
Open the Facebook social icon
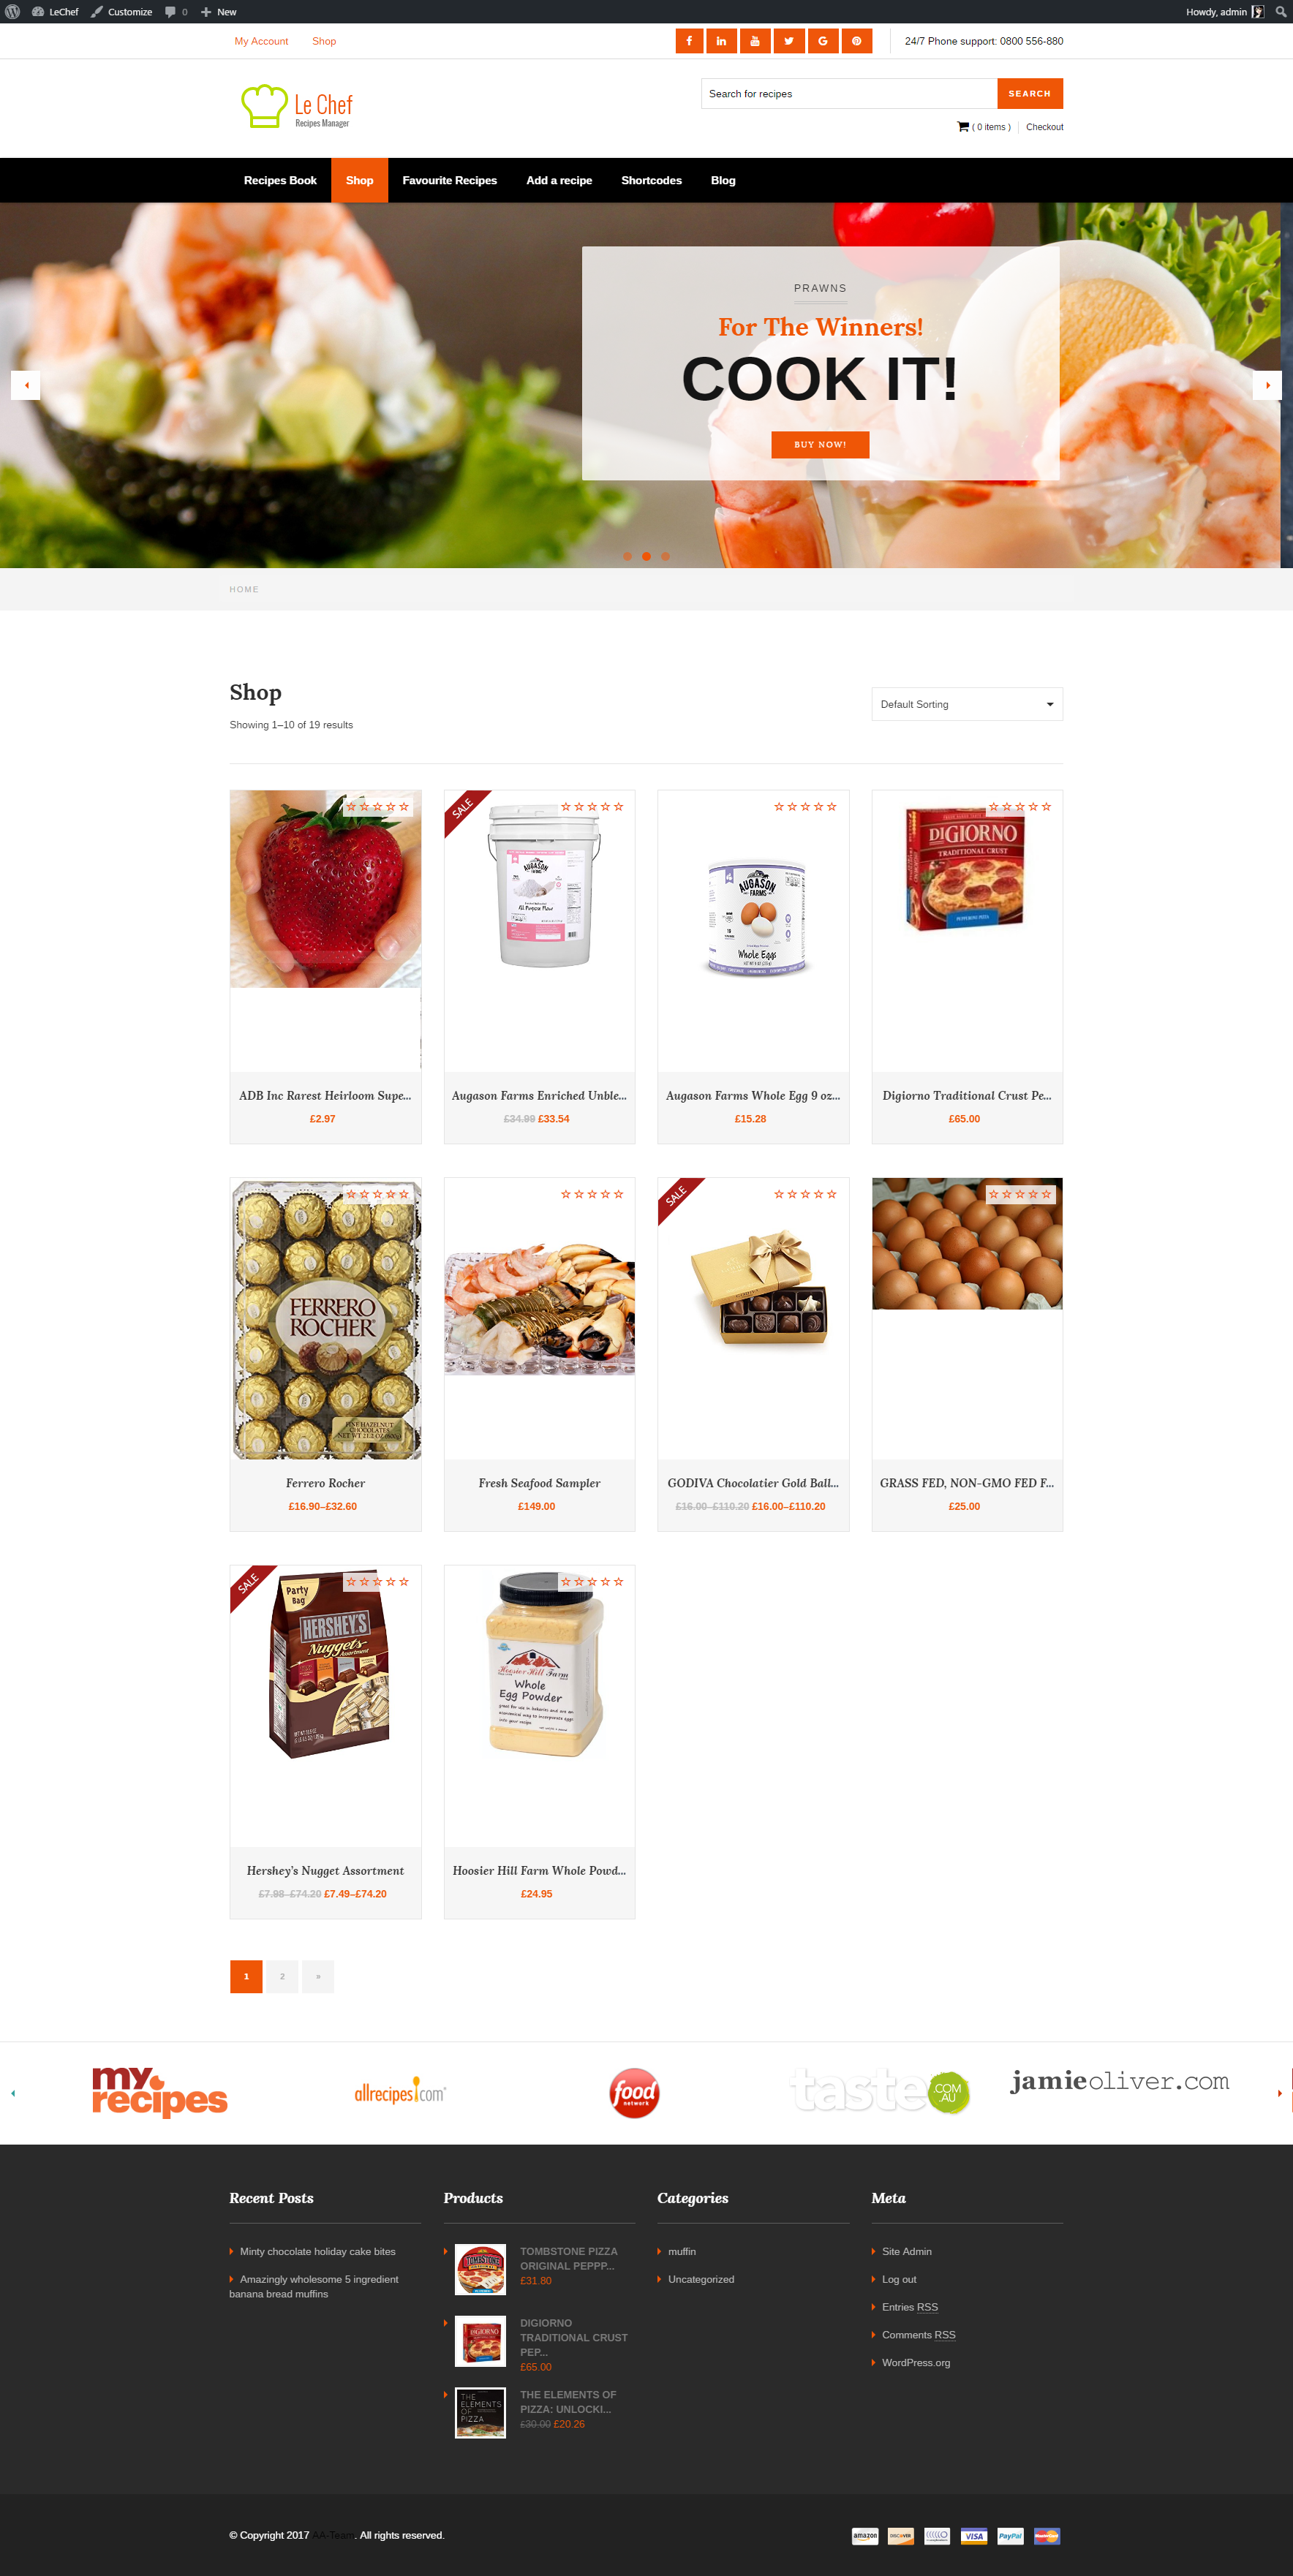point(689,41)
